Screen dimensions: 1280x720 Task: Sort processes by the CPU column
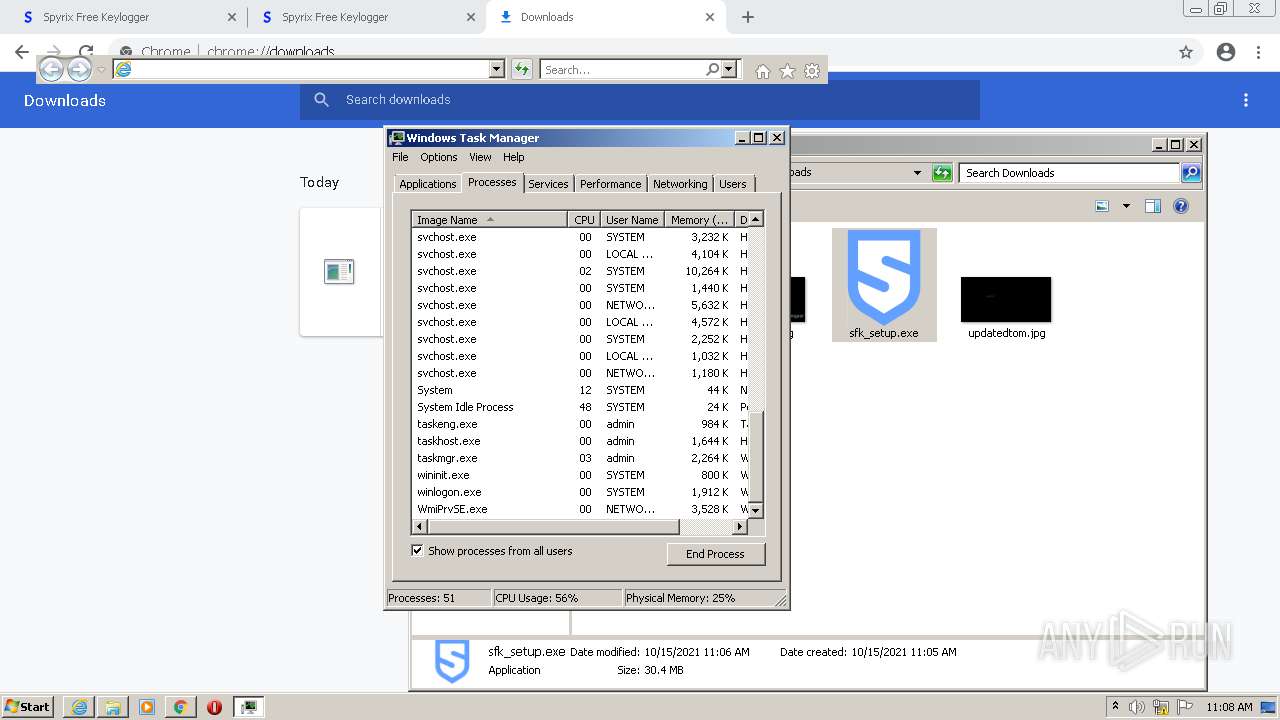point(584,219)
